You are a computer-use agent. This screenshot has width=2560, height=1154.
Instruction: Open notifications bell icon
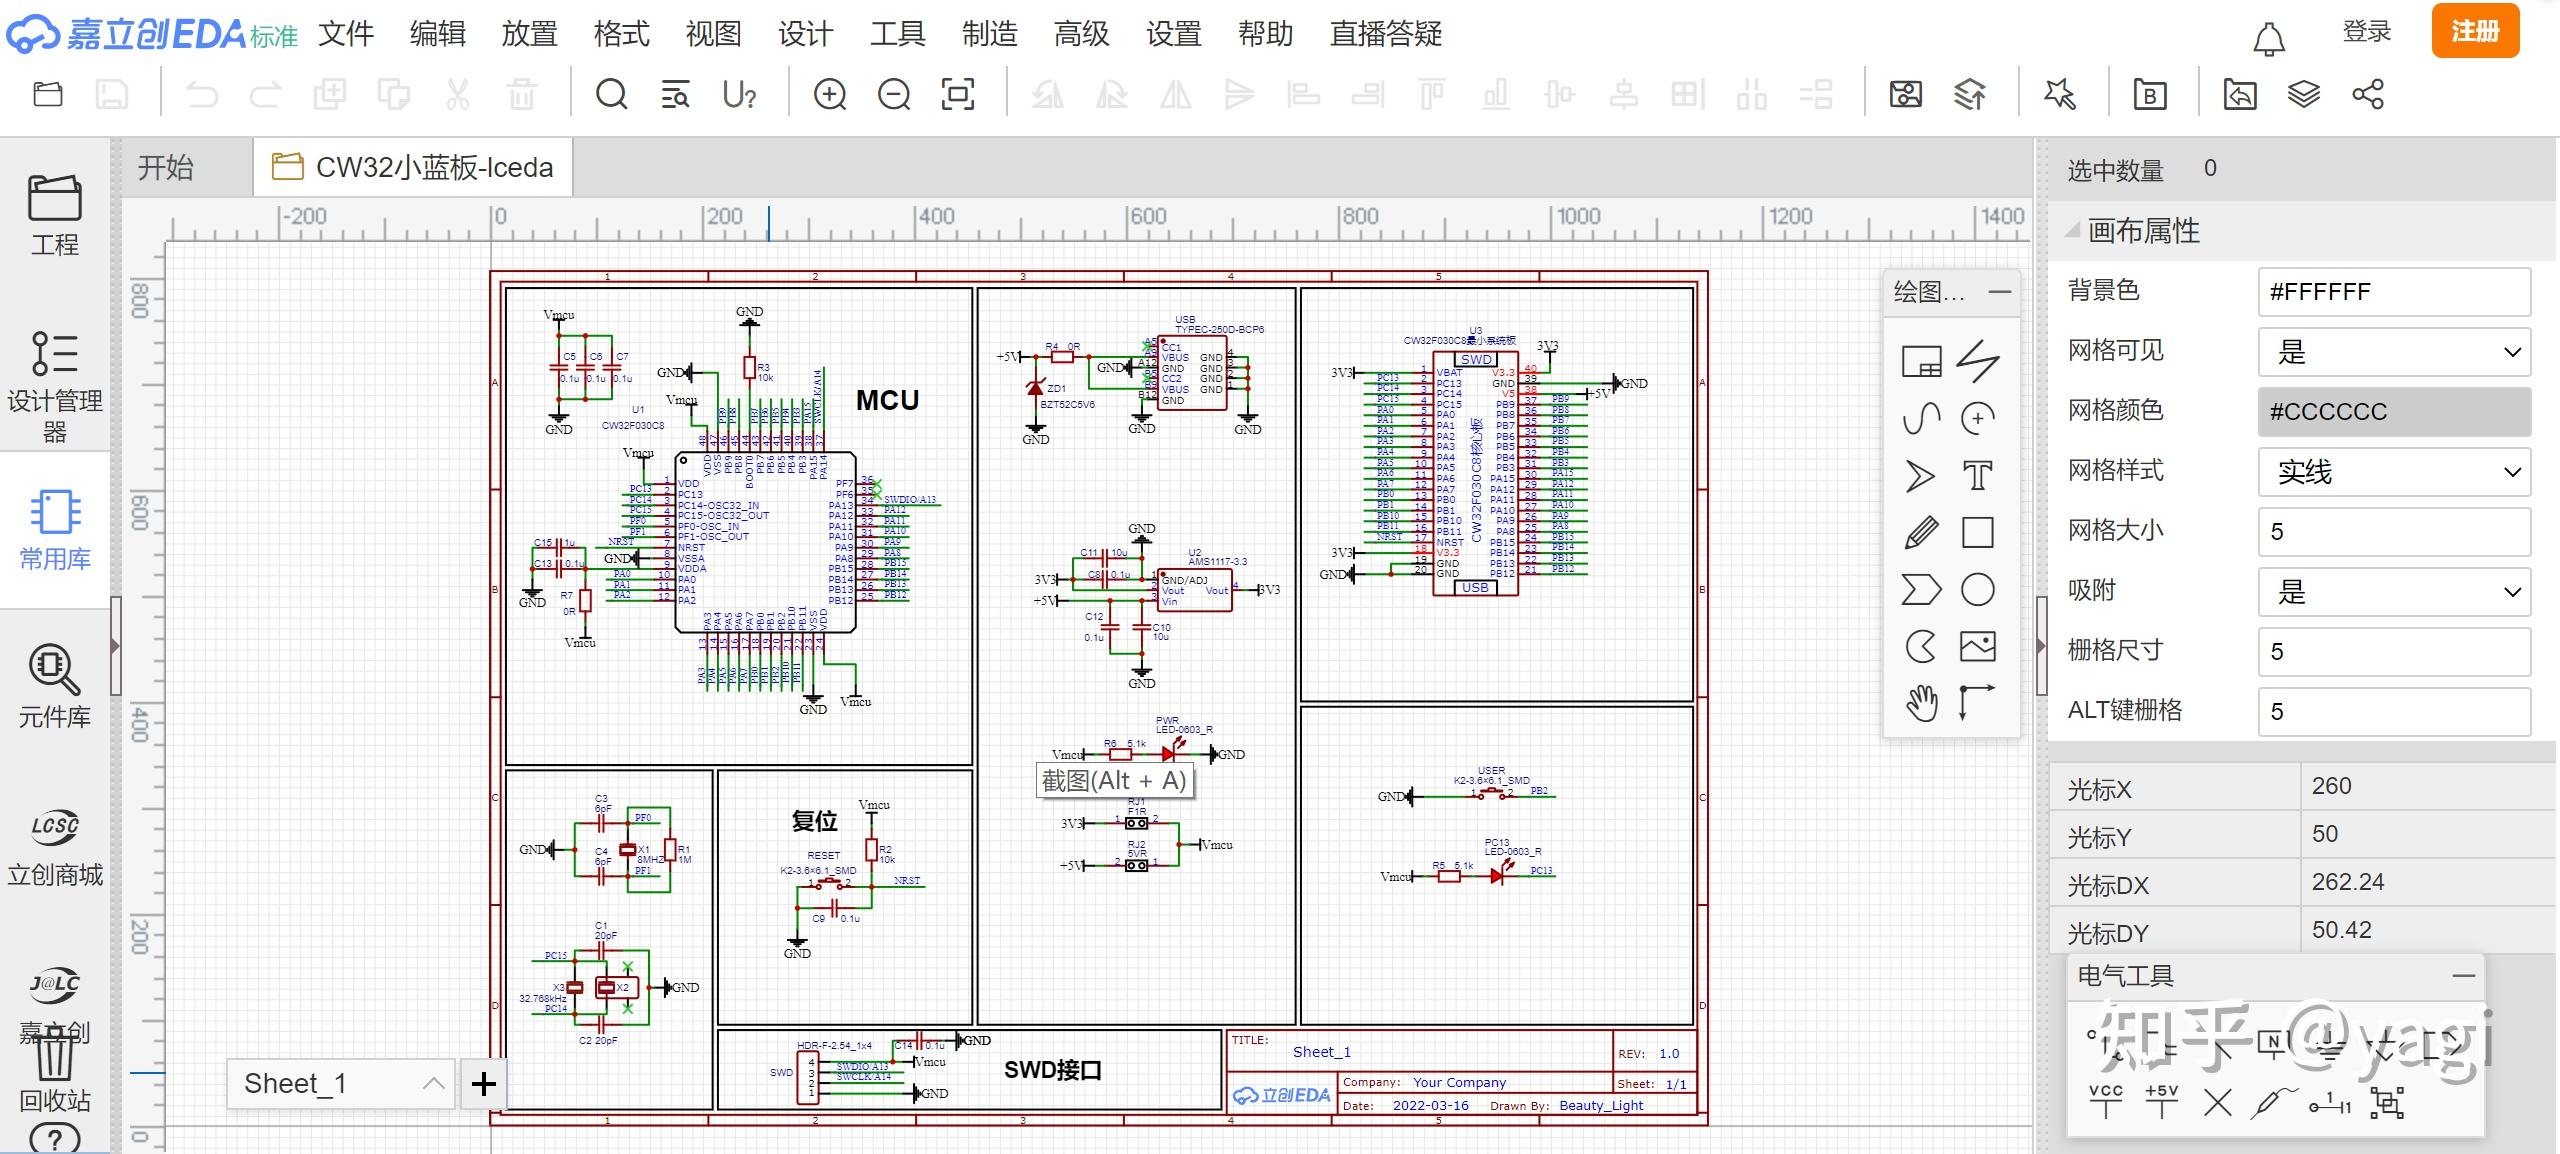pyautogui.click(x=2269, y=38)
